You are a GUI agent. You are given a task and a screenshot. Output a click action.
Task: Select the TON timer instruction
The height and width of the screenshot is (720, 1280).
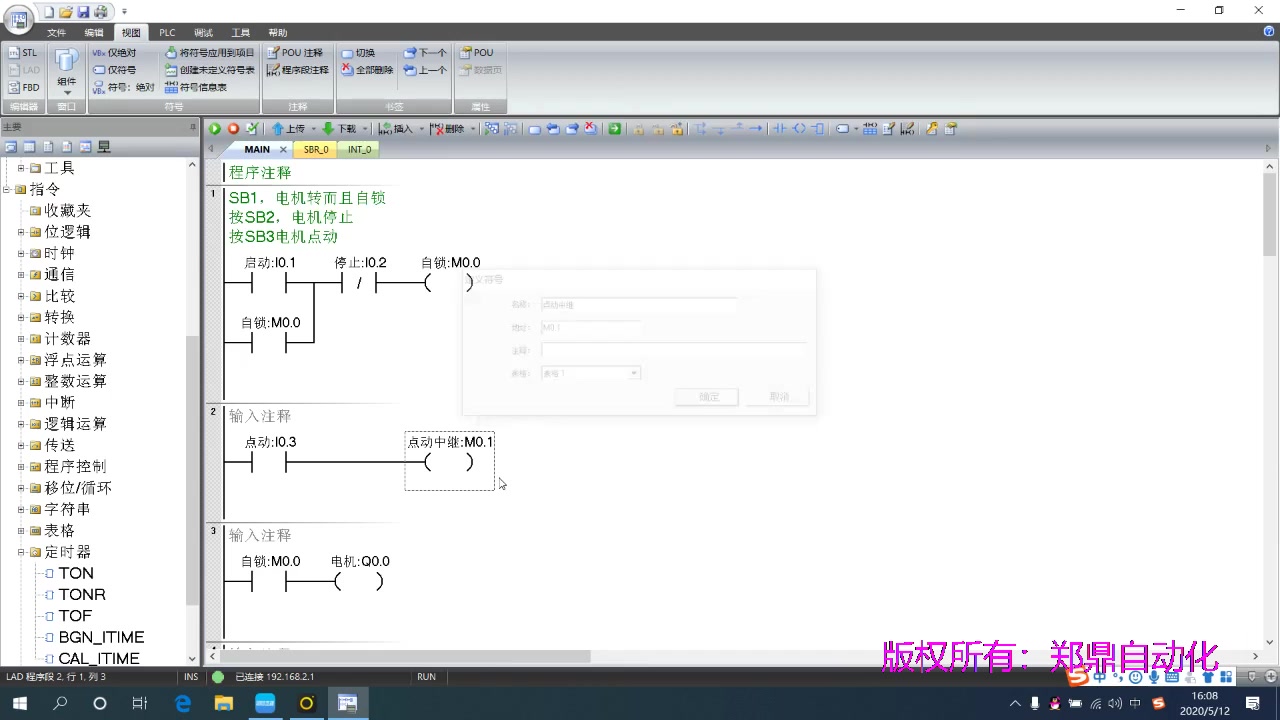coord(75,573)
